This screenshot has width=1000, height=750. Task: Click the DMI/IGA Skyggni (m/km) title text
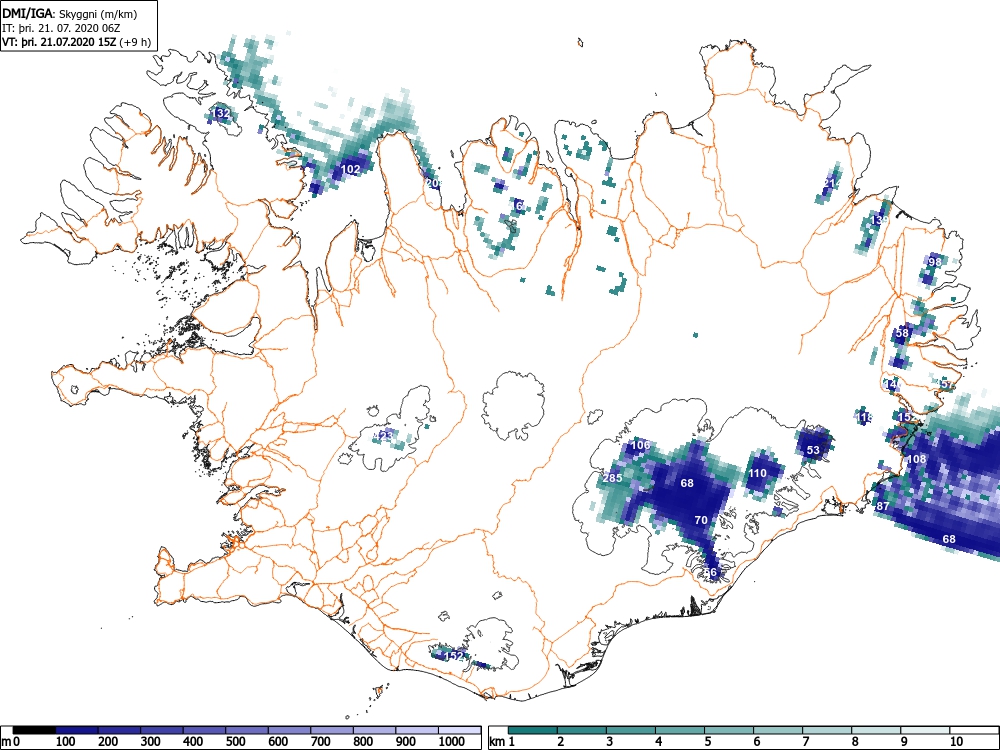tap(70, 13)
